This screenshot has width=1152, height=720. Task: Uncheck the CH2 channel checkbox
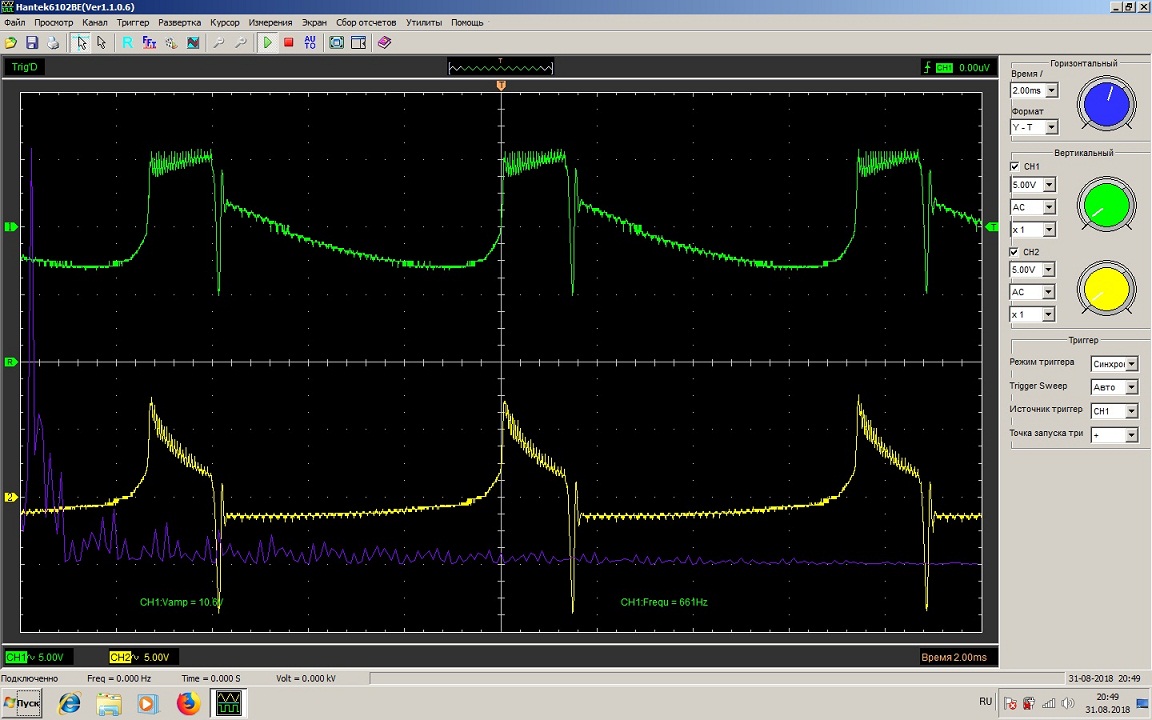[1015, 252]
